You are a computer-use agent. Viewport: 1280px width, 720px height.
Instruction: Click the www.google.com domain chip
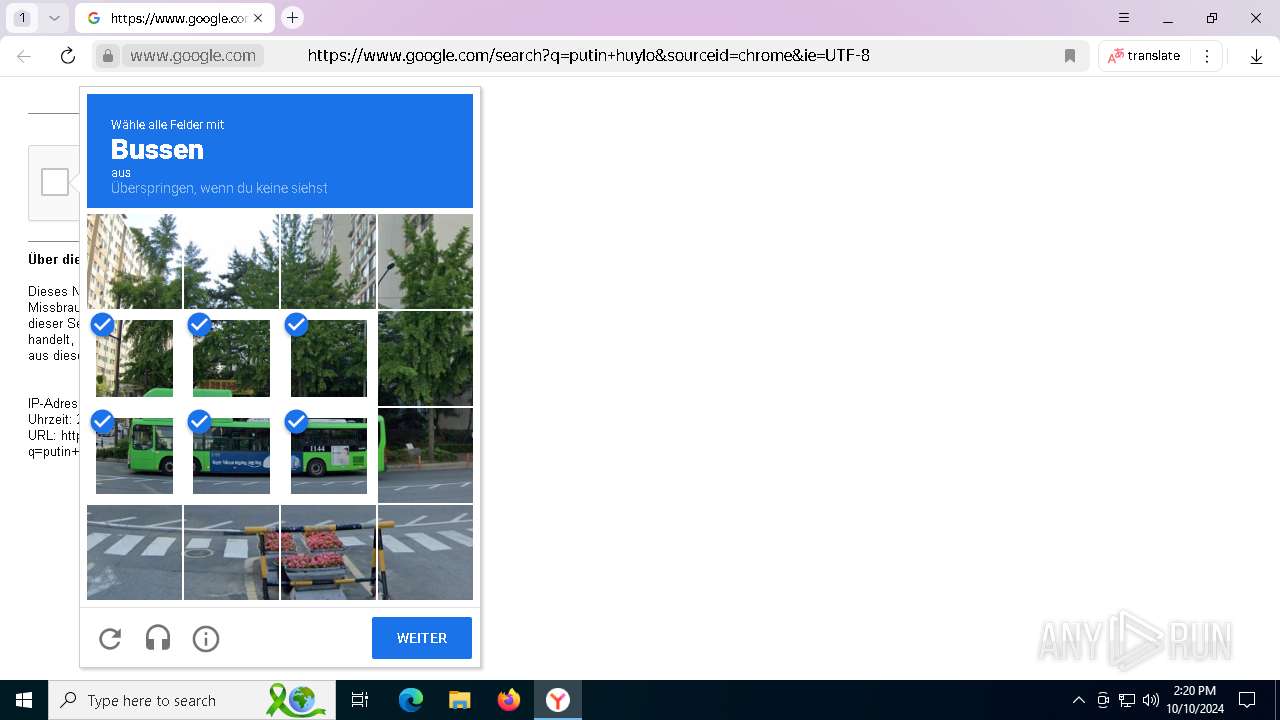(x=193, y=56)
